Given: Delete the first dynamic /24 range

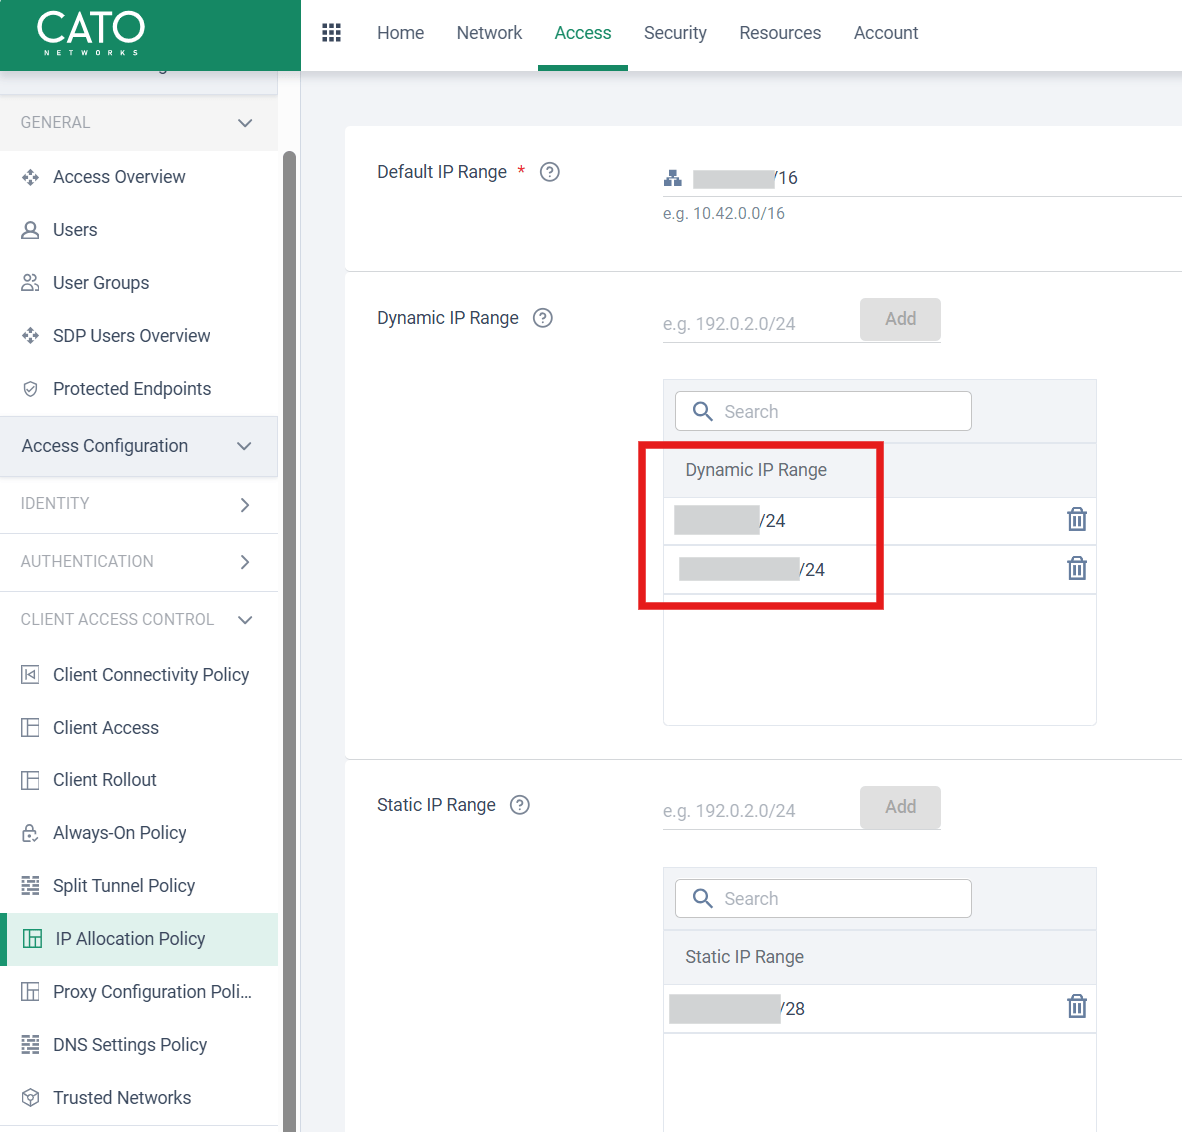Looking at the screenshot, I should coord(1076,520).
